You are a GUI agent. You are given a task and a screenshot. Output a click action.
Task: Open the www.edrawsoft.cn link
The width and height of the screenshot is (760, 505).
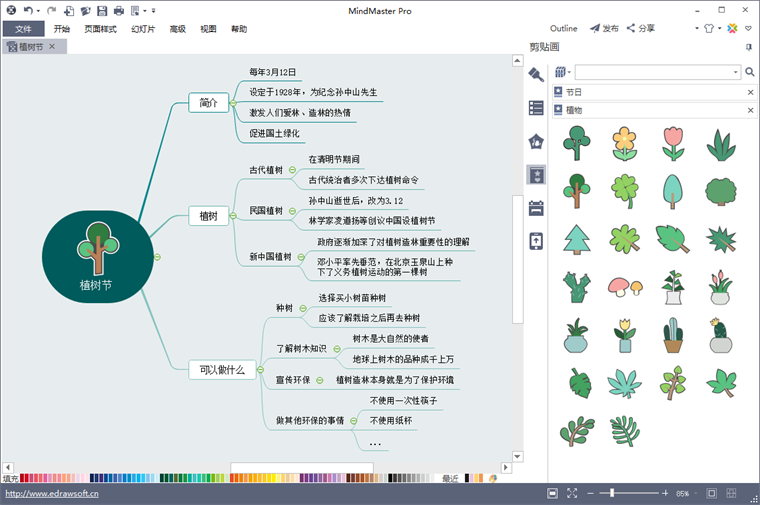point(52,493)
